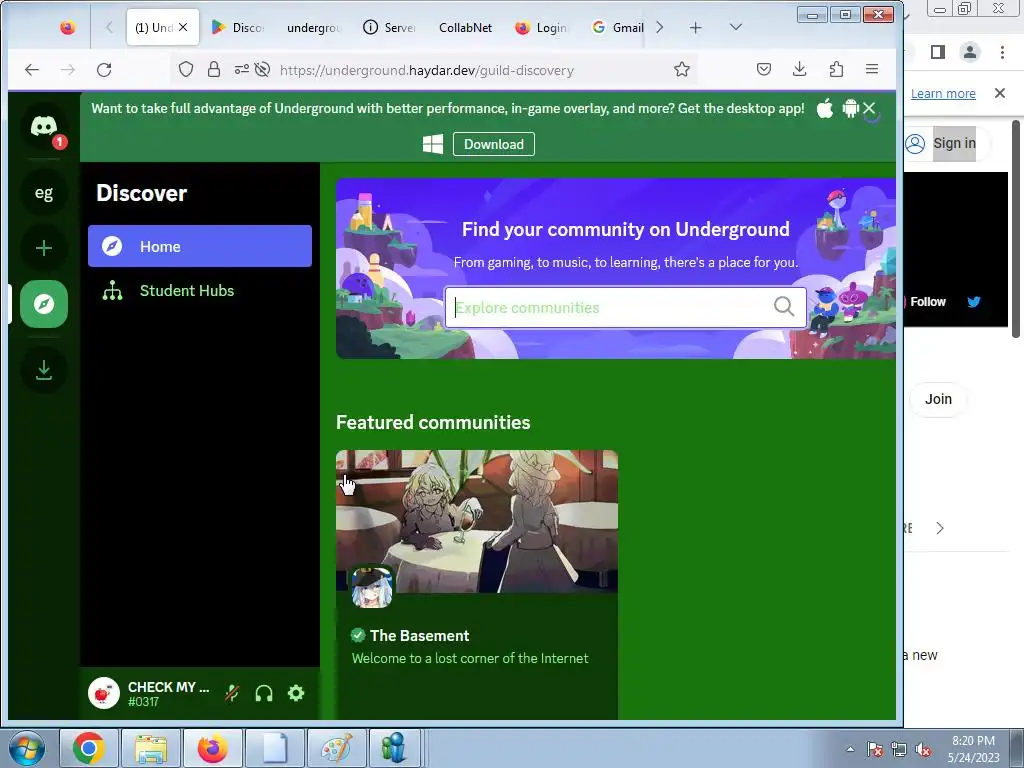This screenshot has width=1024, height=768.
Task: Switch to the undergrou tab
Action: pyautogui.click(x=313, y=27)
